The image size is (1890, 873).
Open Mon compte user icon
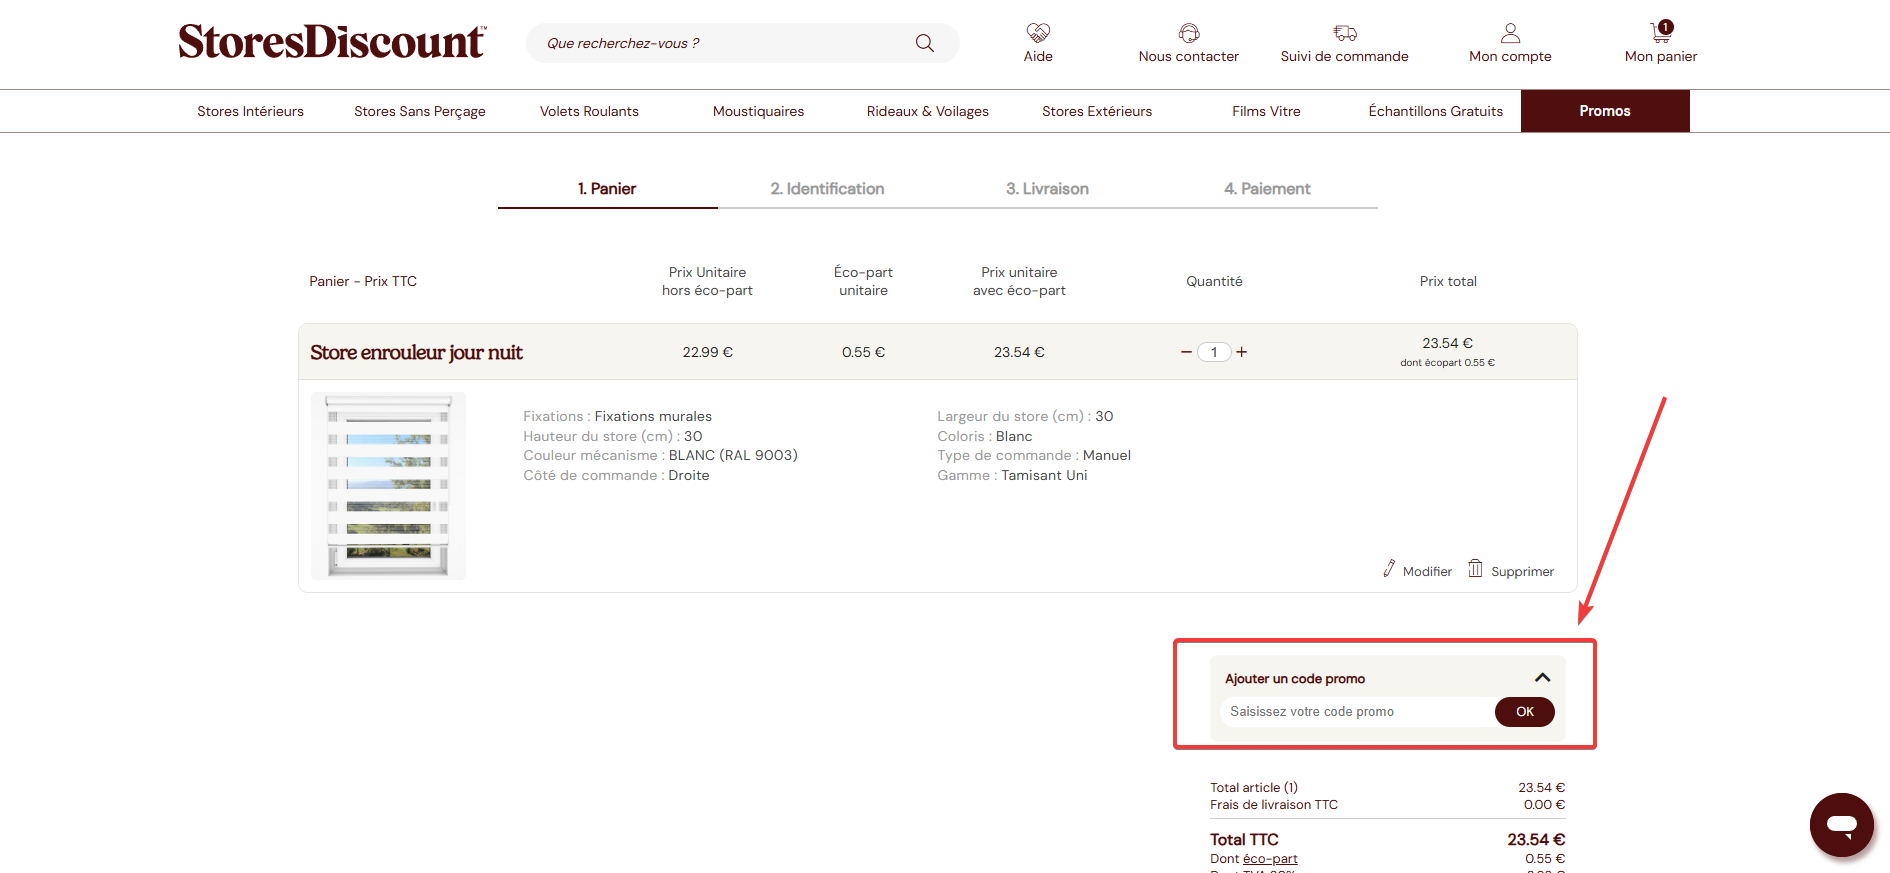[x=1510, y=33]
